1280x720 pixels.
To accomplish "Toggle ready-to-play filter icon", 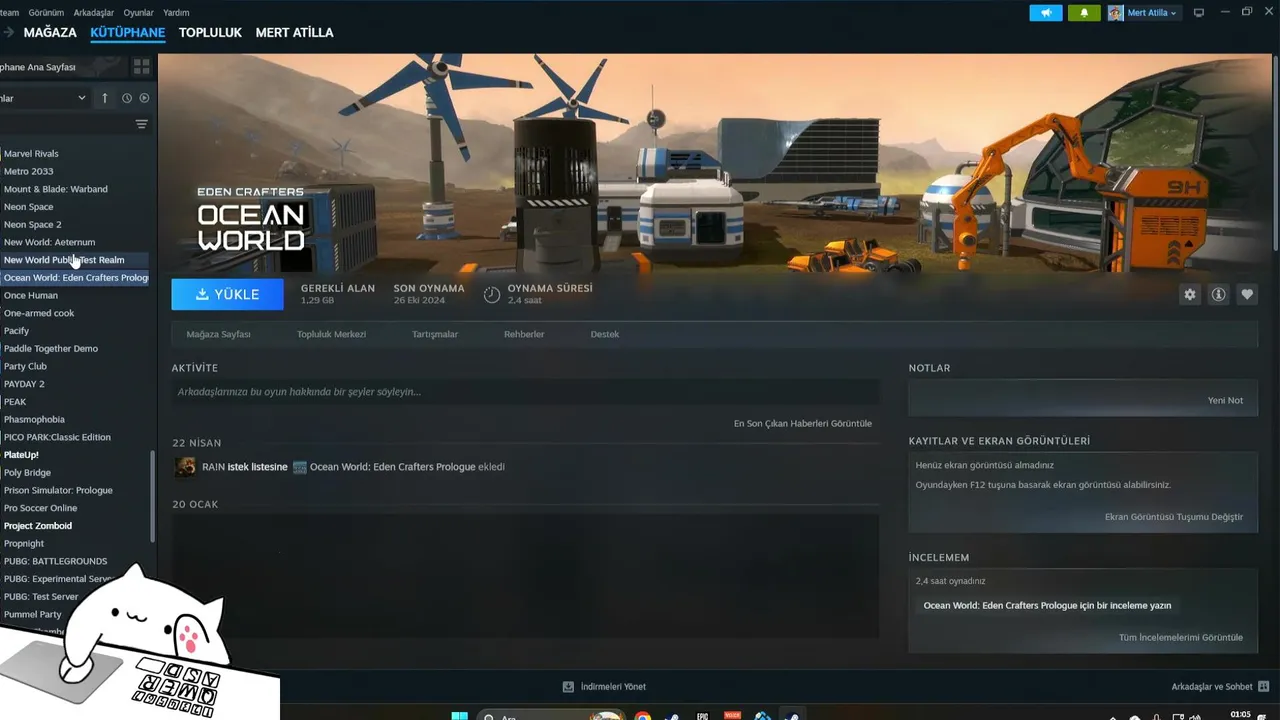I will tap(144, 98).
